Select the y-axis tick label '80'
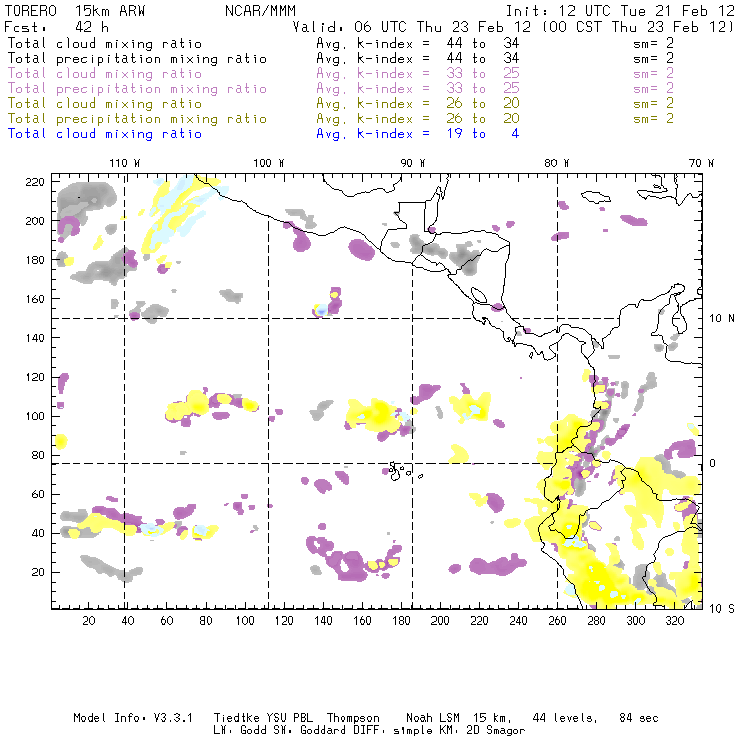The width and height of the screenshot is (740, 740). click(38, 455)
